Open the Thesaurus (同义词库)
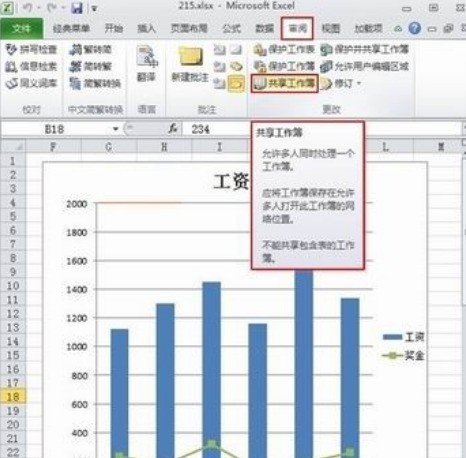 (31, 83)
